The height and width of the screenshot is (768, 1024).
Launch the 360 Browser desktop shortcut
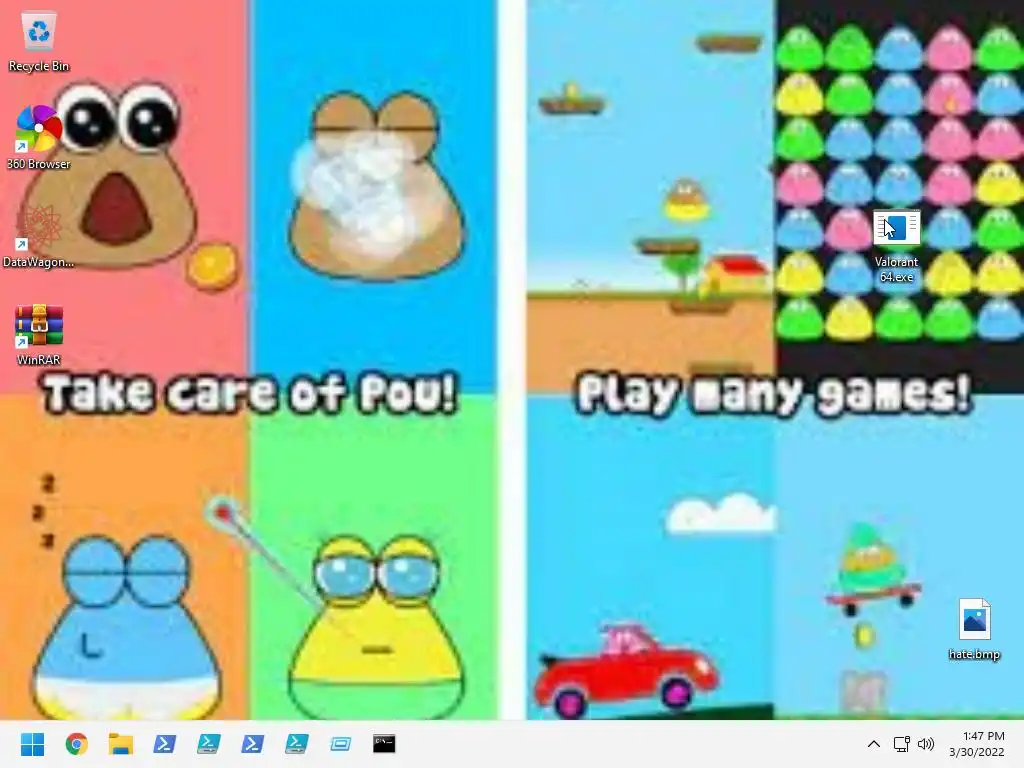(39, 138)
